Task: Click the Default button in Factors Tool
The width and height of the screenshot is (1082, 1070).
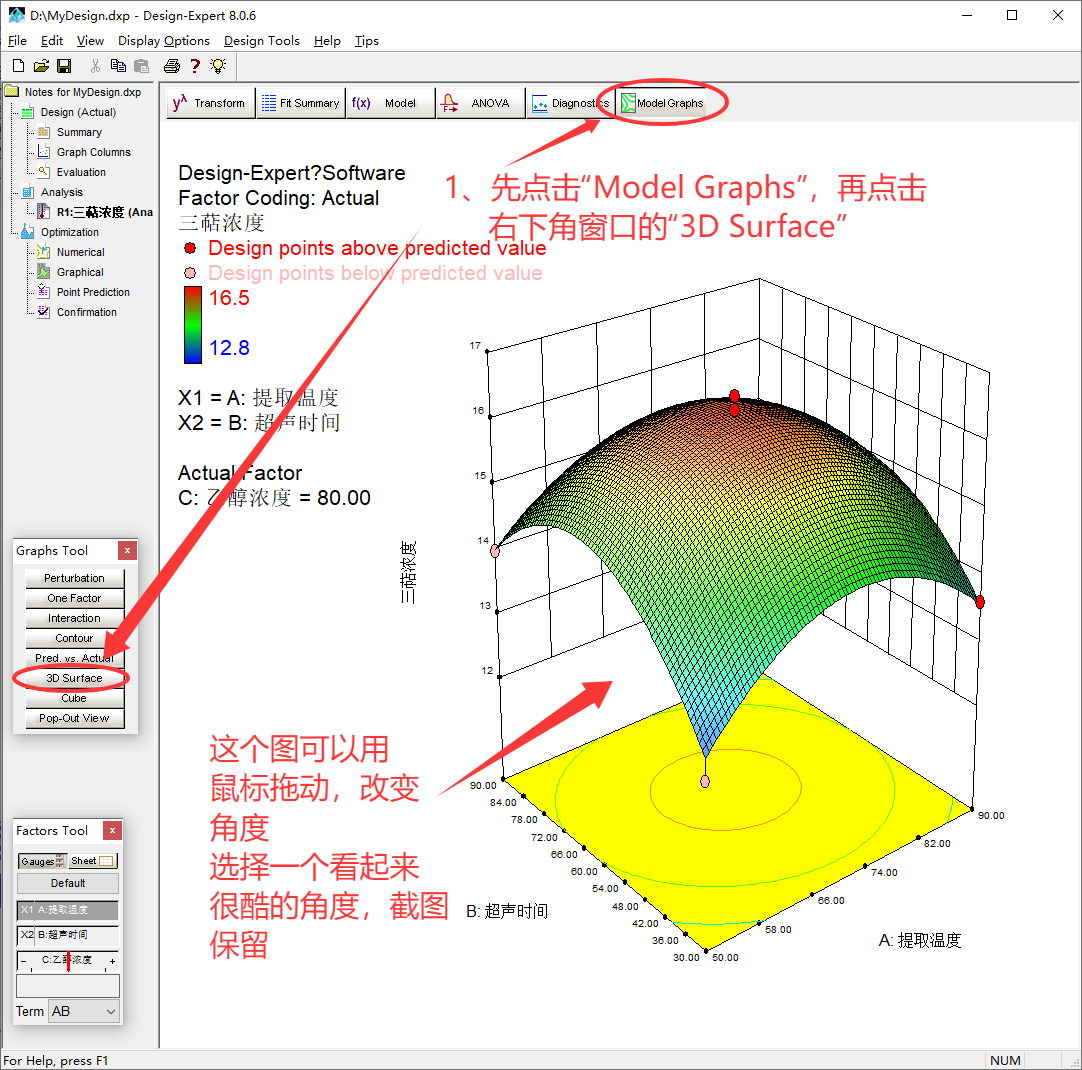Action: pyautogui.click(x=68, y=883)
